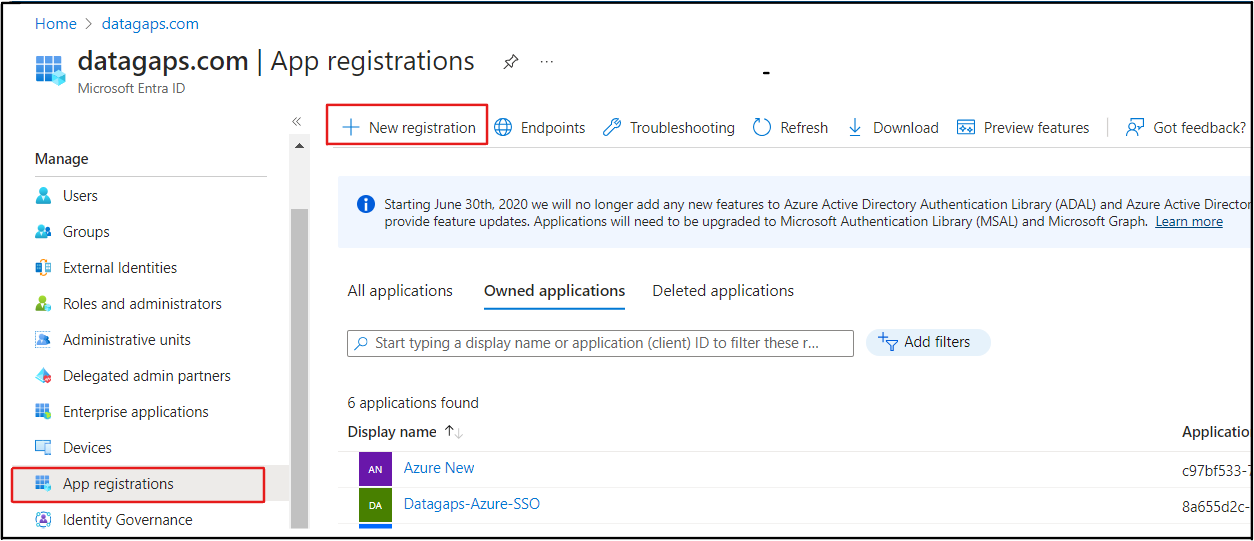Viewport: 1254px width, 541px height.
Task: Click the Got feedback? toolbar label
Action: [x=1200, y=128]
